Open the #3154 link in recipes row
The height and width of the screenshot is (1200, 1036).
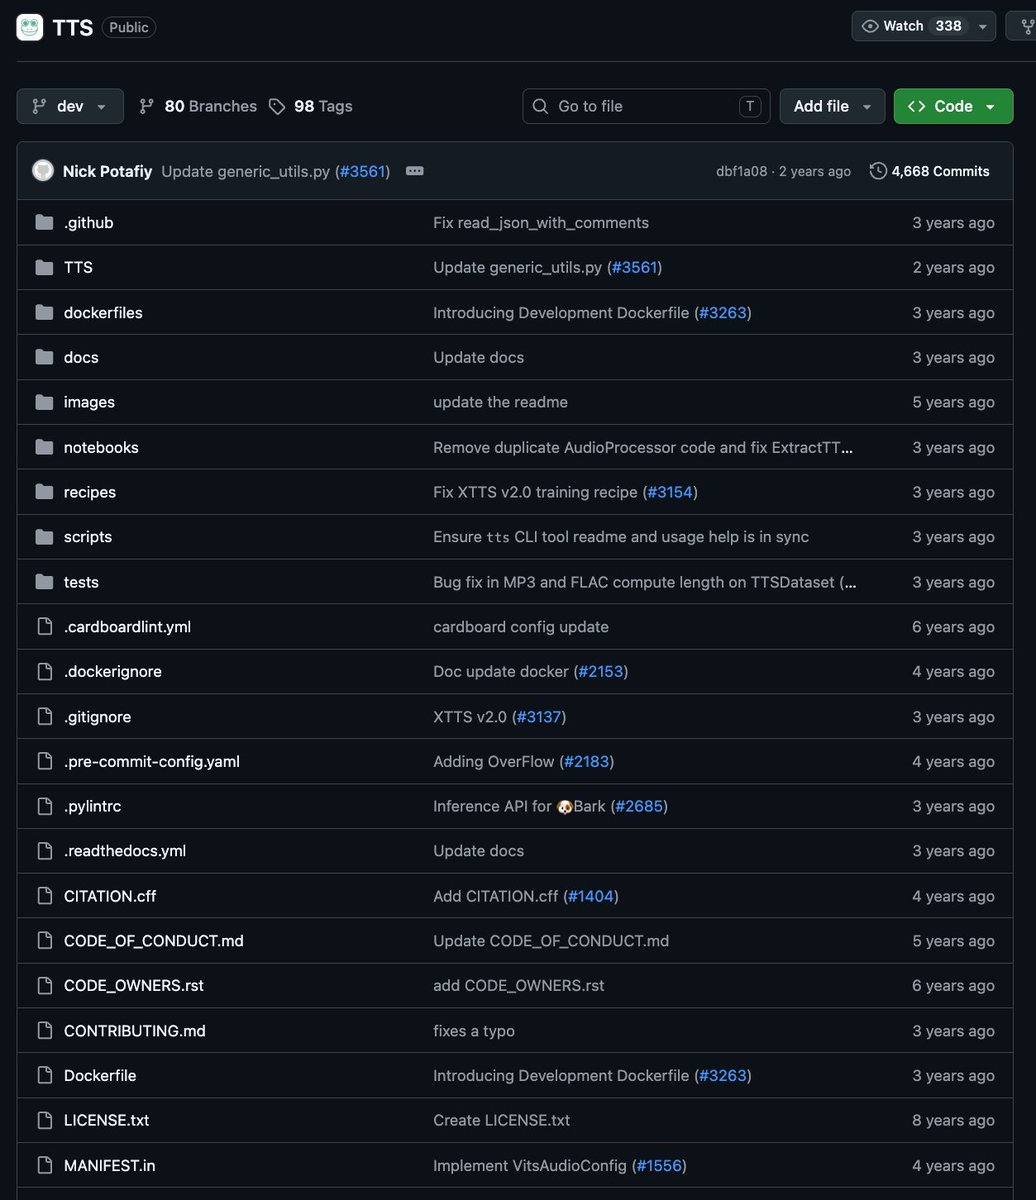[x=670, y=492]
